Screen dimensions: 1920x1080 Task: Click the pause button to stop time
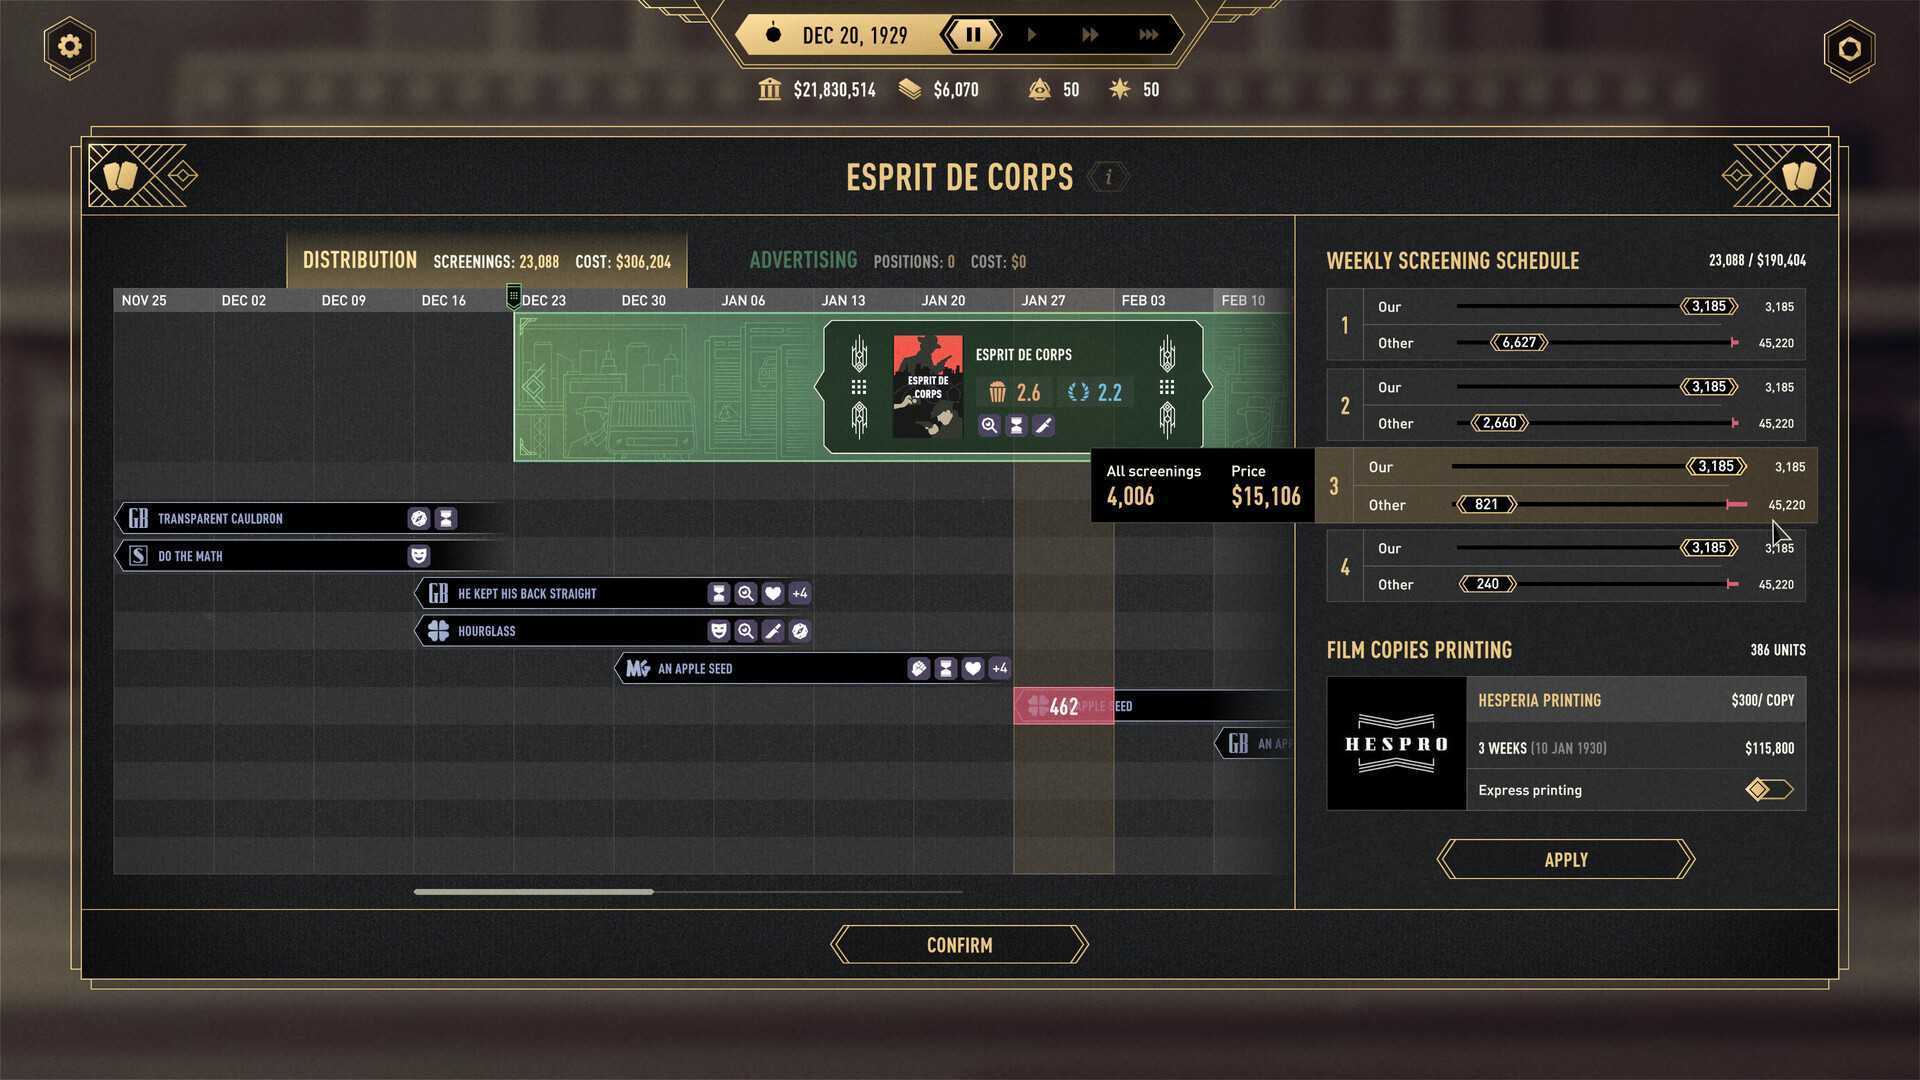coord(973,36)
